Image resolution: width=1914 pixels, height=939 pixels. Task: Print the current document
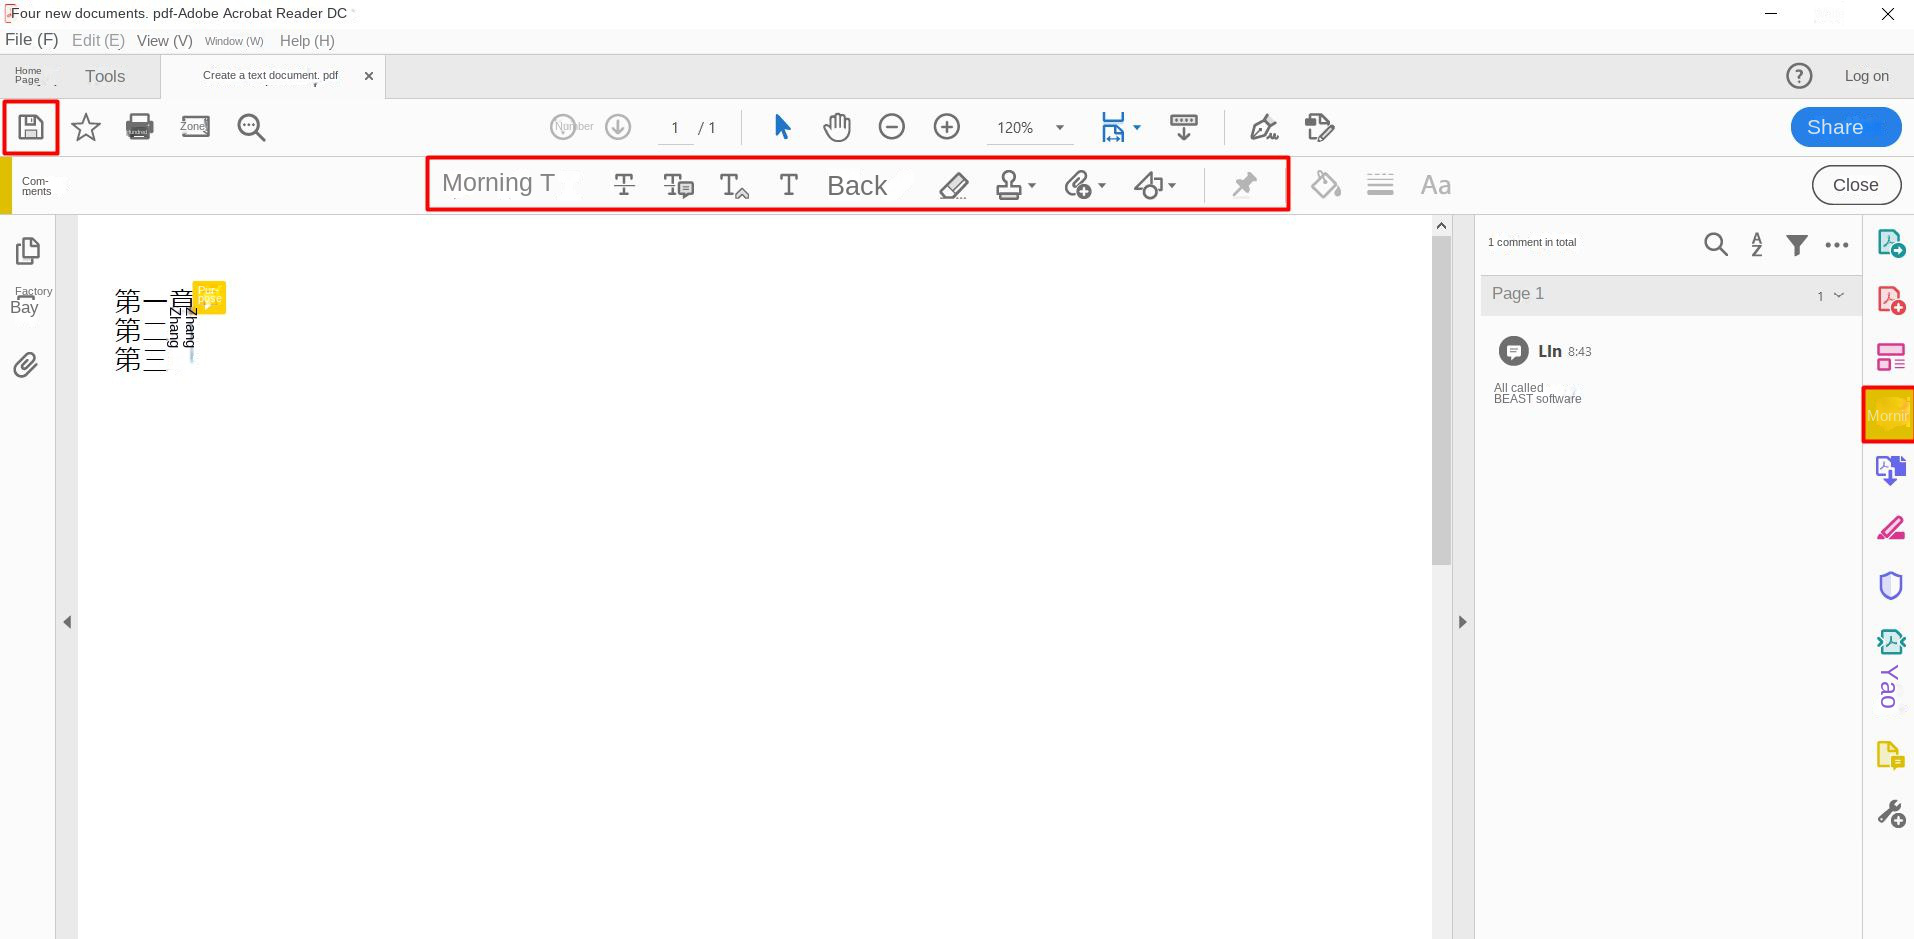pyautogui.click(x=140, y=127)
